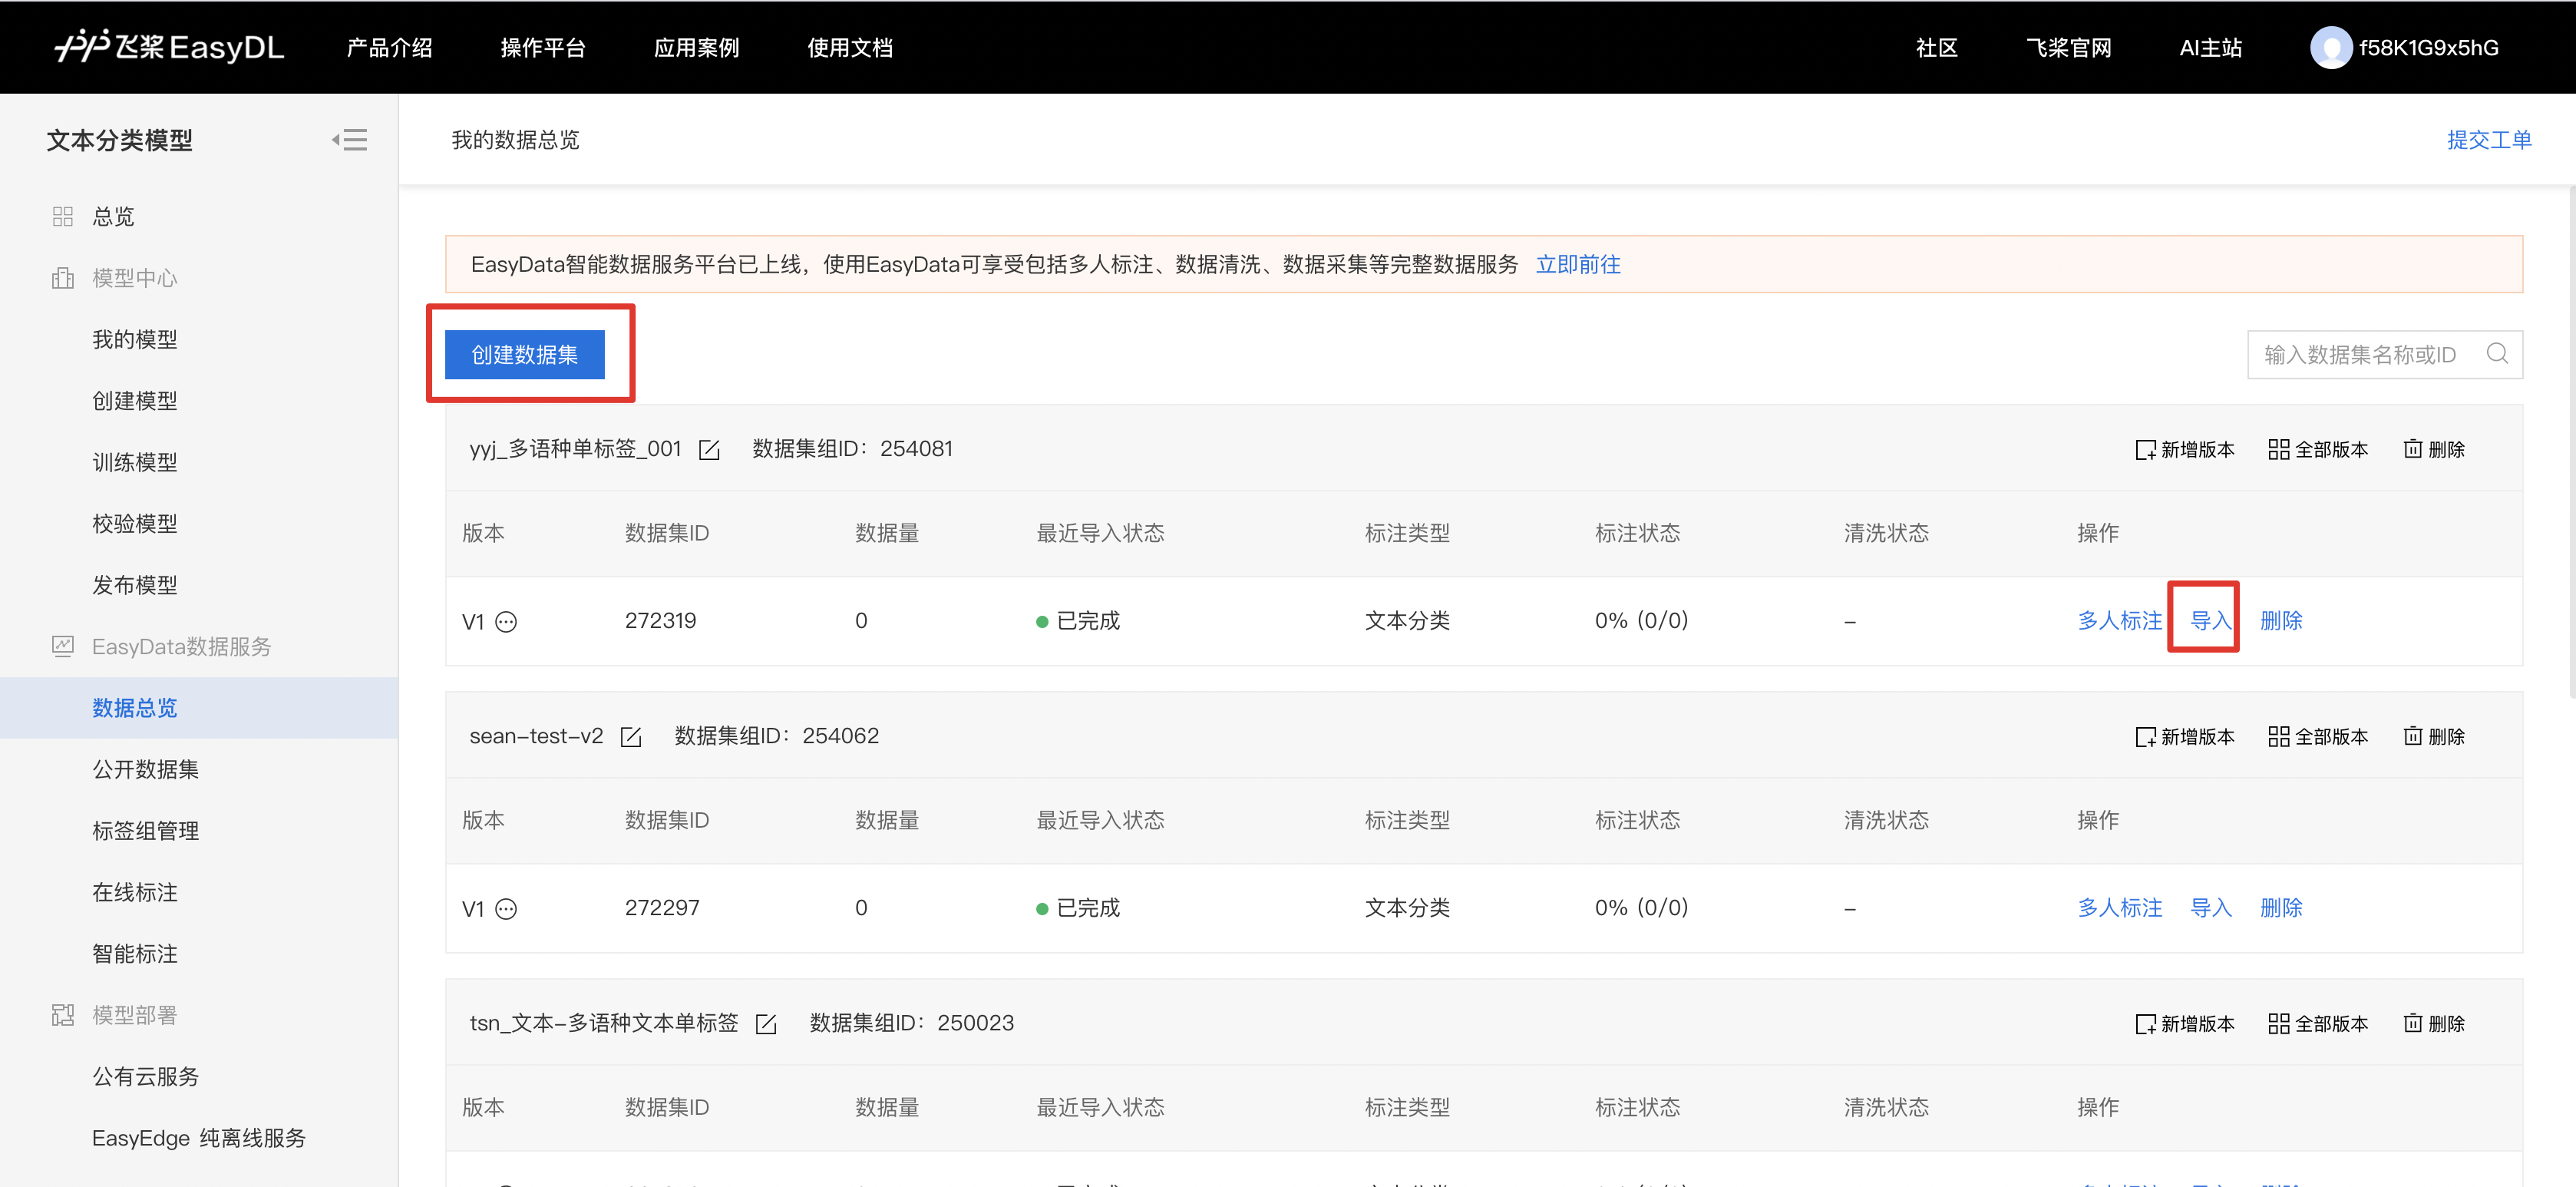Open 操作平台 in top navigation
2576x1187 pixels.
pos(543,48)
